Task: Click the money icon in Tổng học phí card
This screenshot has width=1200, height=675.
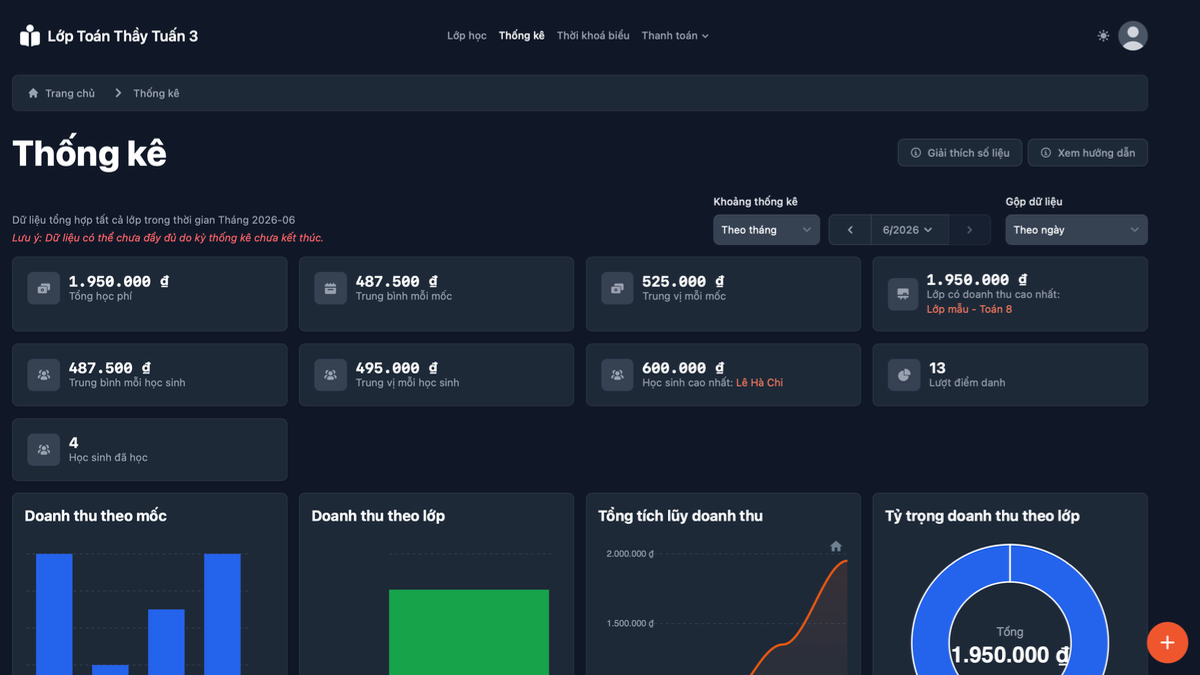Action: point(44,288)
